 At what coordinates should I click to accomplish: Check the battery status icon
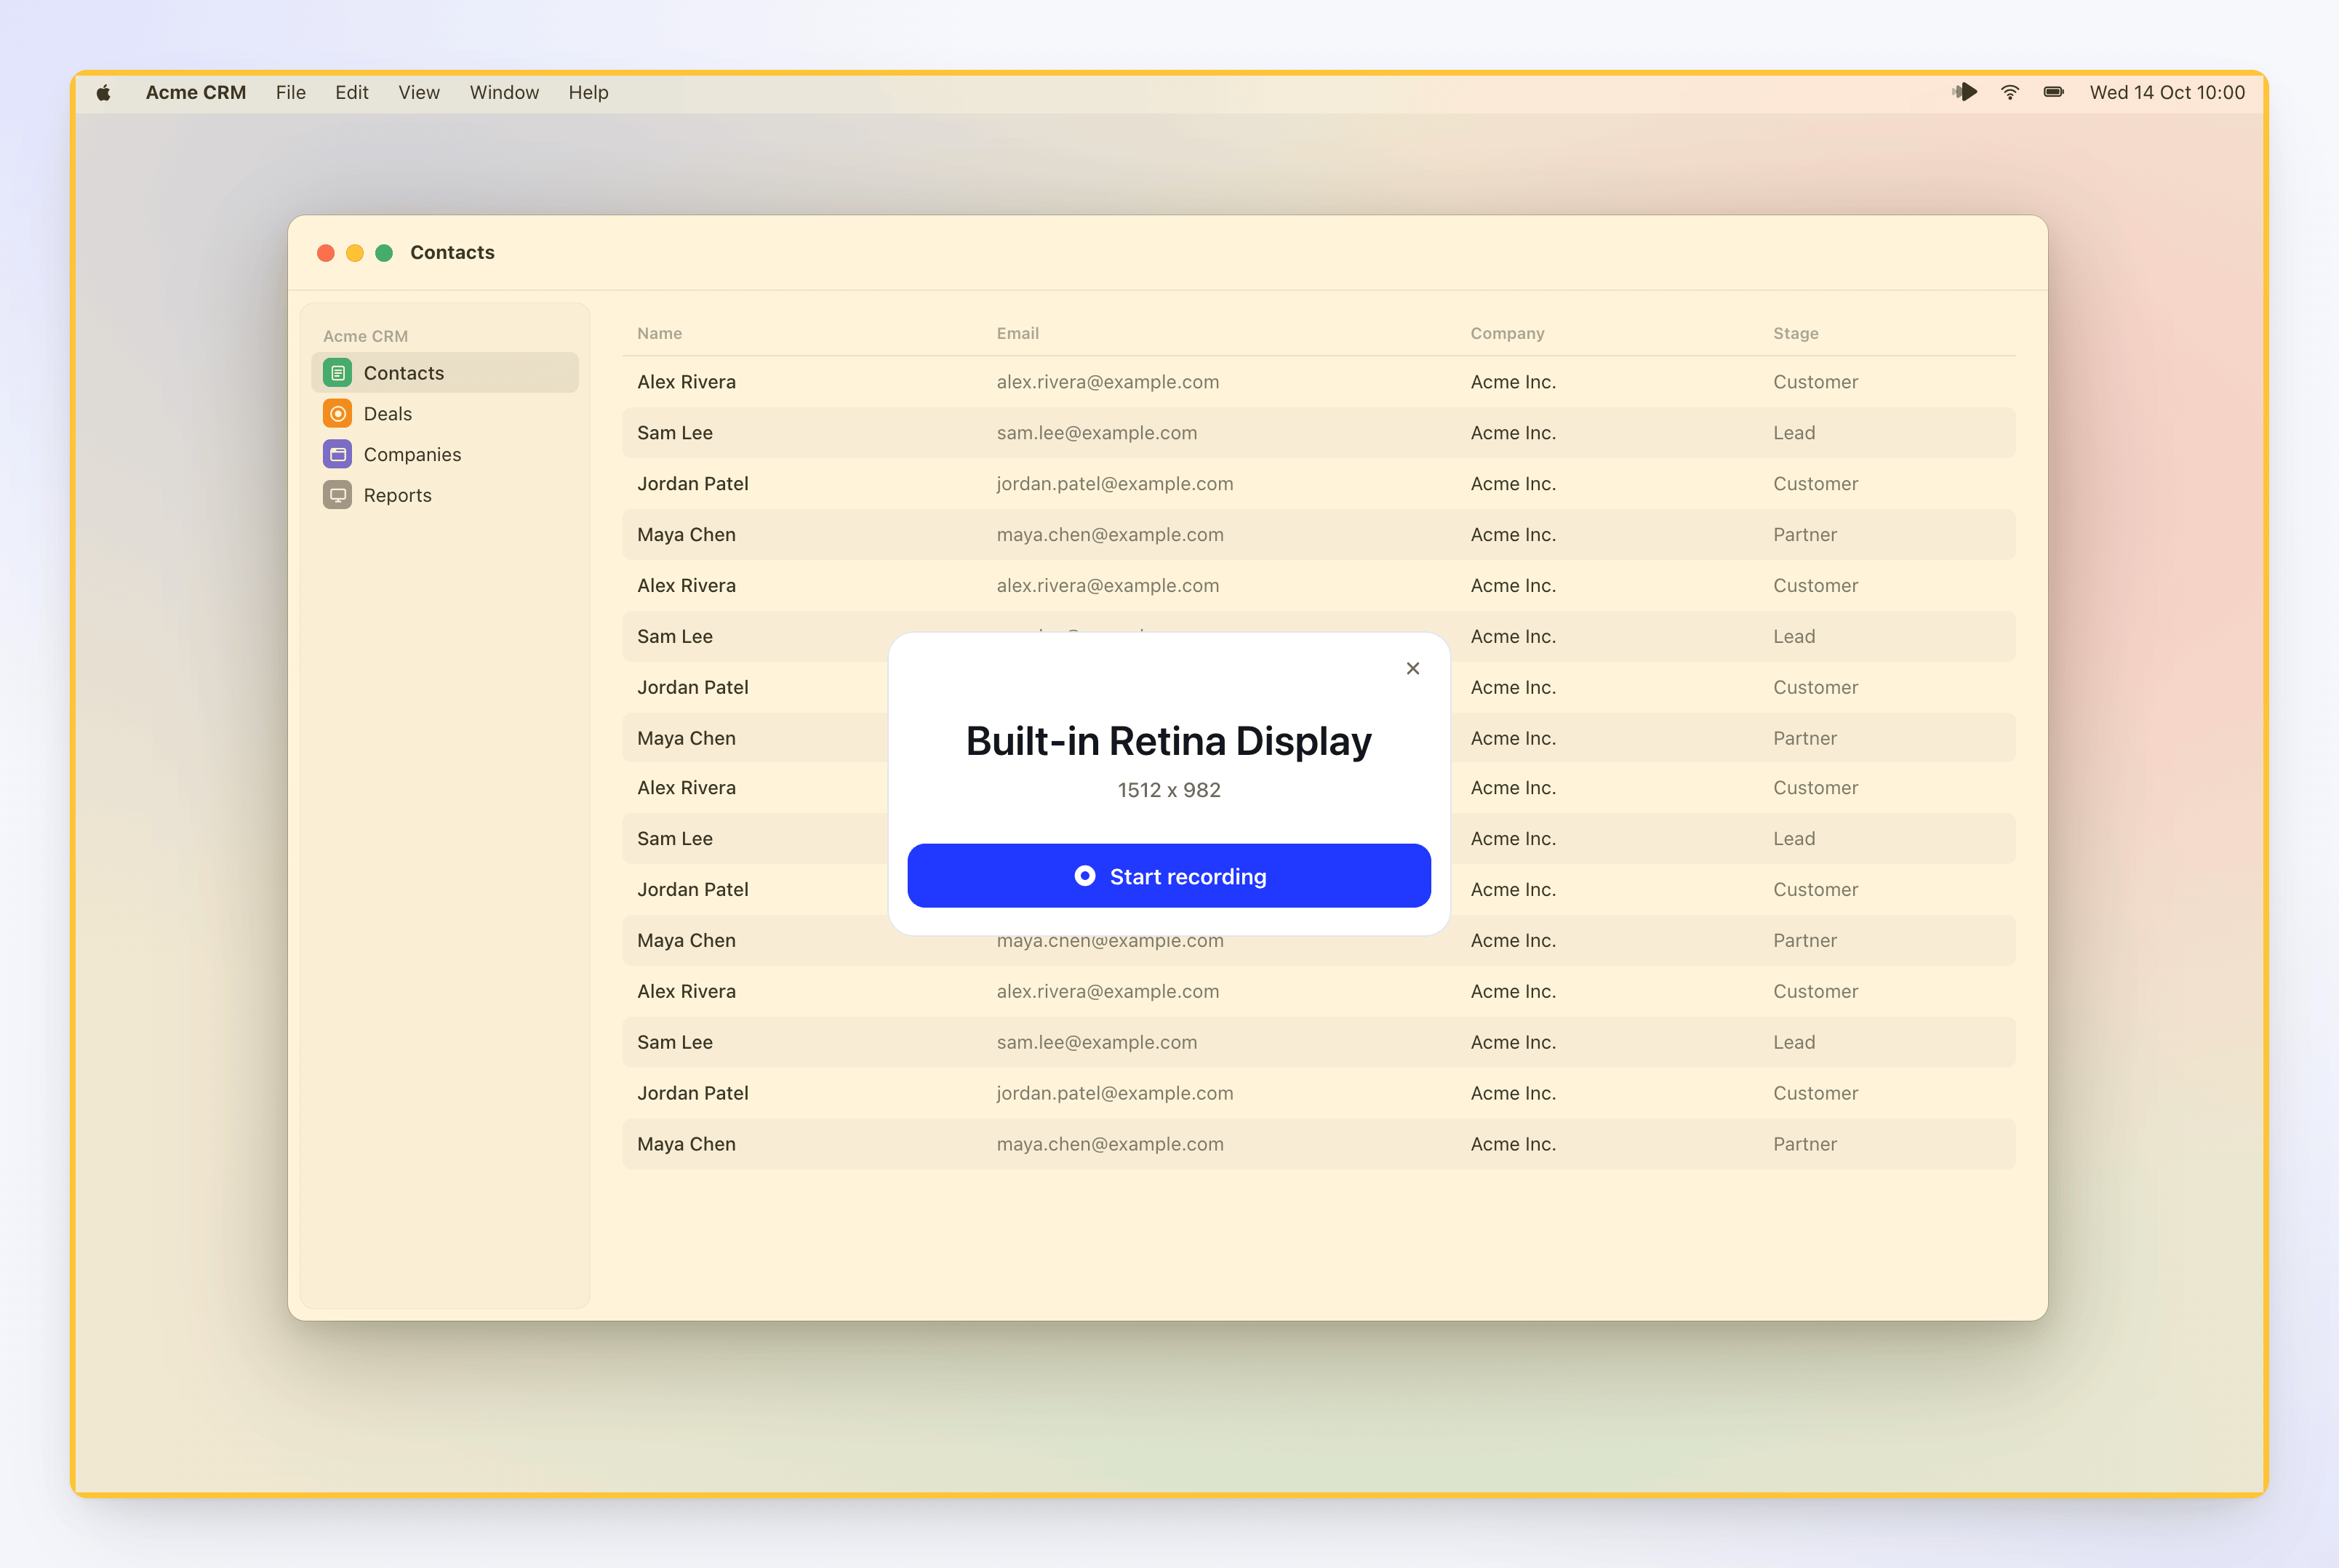[x=2053, y=92]
